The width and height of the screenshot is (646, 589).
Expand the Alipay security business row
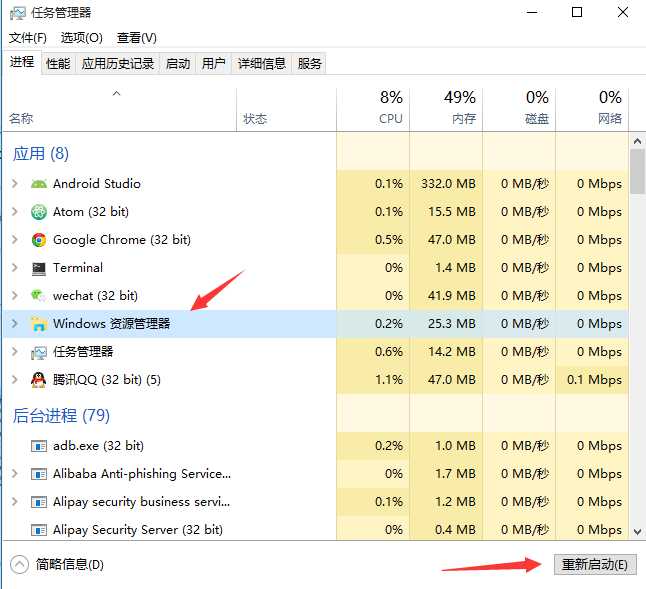[15, 502]
